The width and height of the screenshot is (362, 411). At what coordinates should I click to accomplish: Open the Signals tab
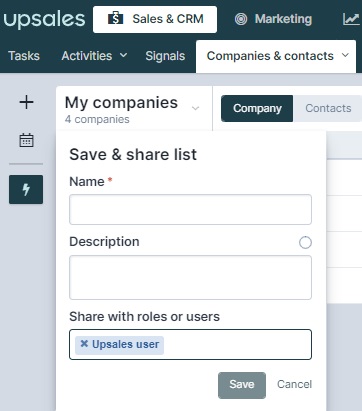point(165,56)
